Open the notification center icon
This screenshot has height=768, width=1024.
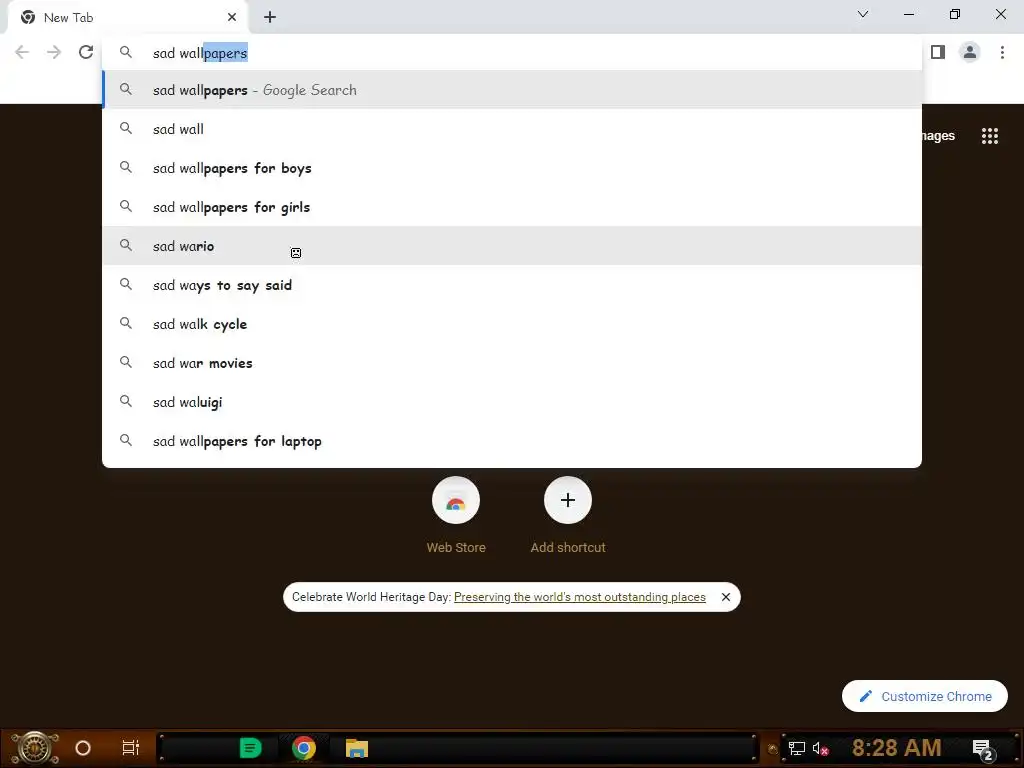[x=983, y=750]
